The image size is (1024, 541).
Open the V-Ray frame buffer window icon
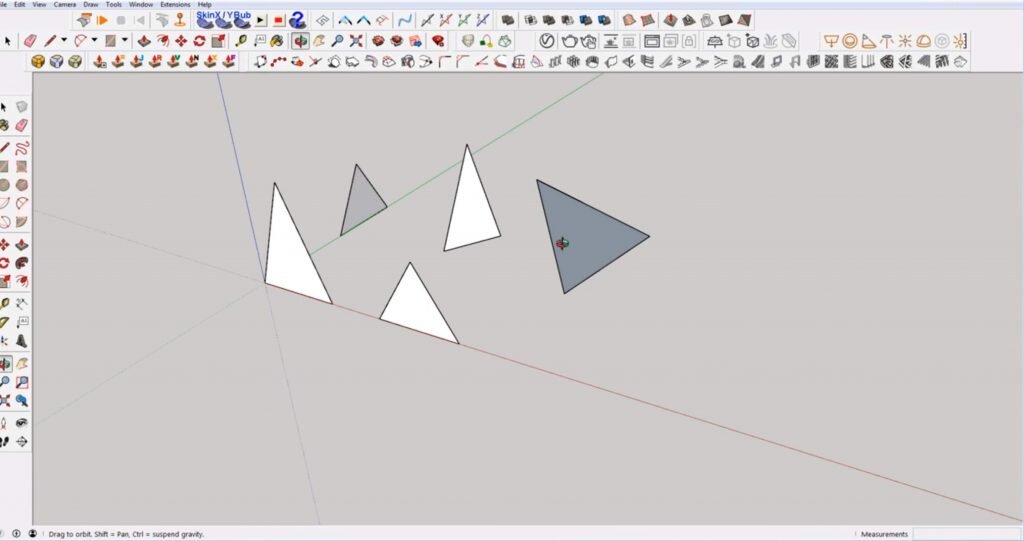point(652,41)
